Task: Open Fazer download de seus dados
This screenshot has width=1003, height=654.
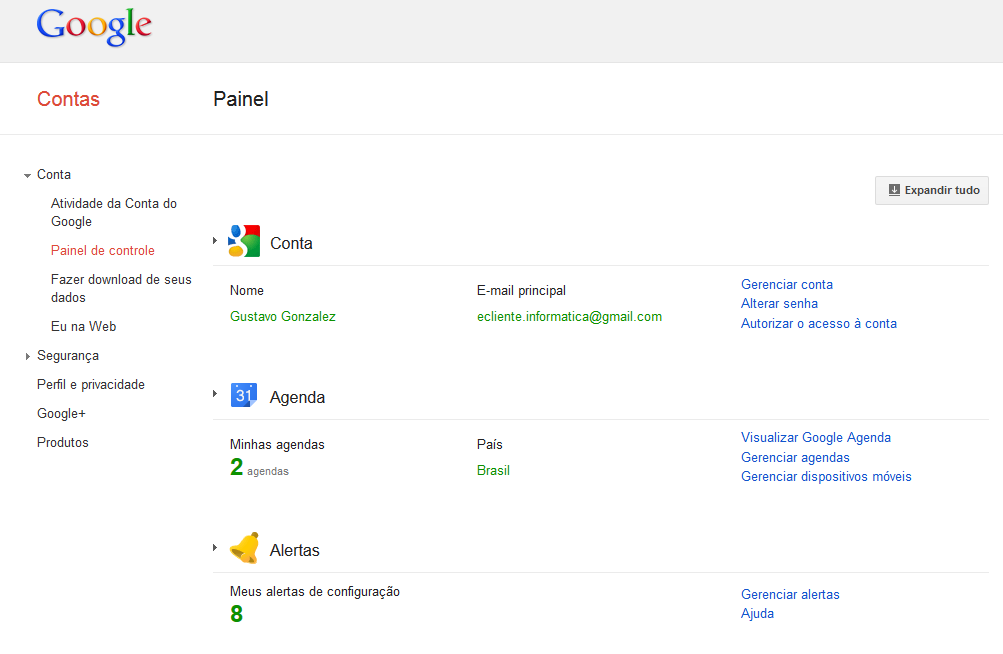Action: pyautogui.click(x=121, y=289)
